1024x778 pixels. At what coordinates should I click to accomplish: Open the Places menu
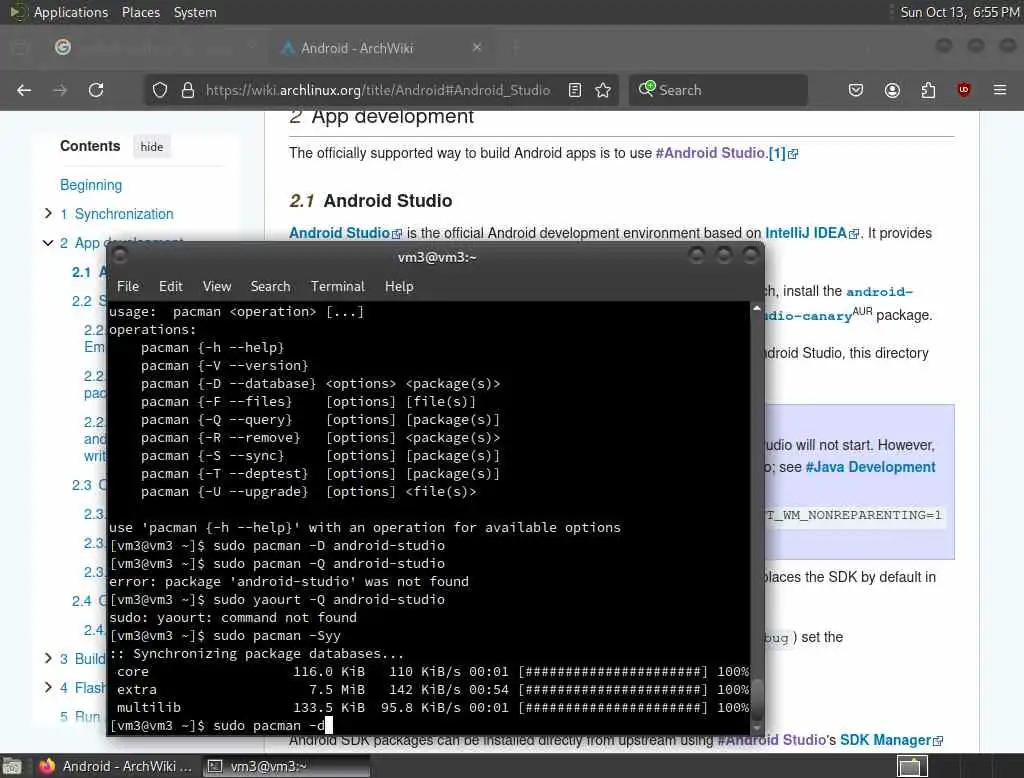pos(141,12)
